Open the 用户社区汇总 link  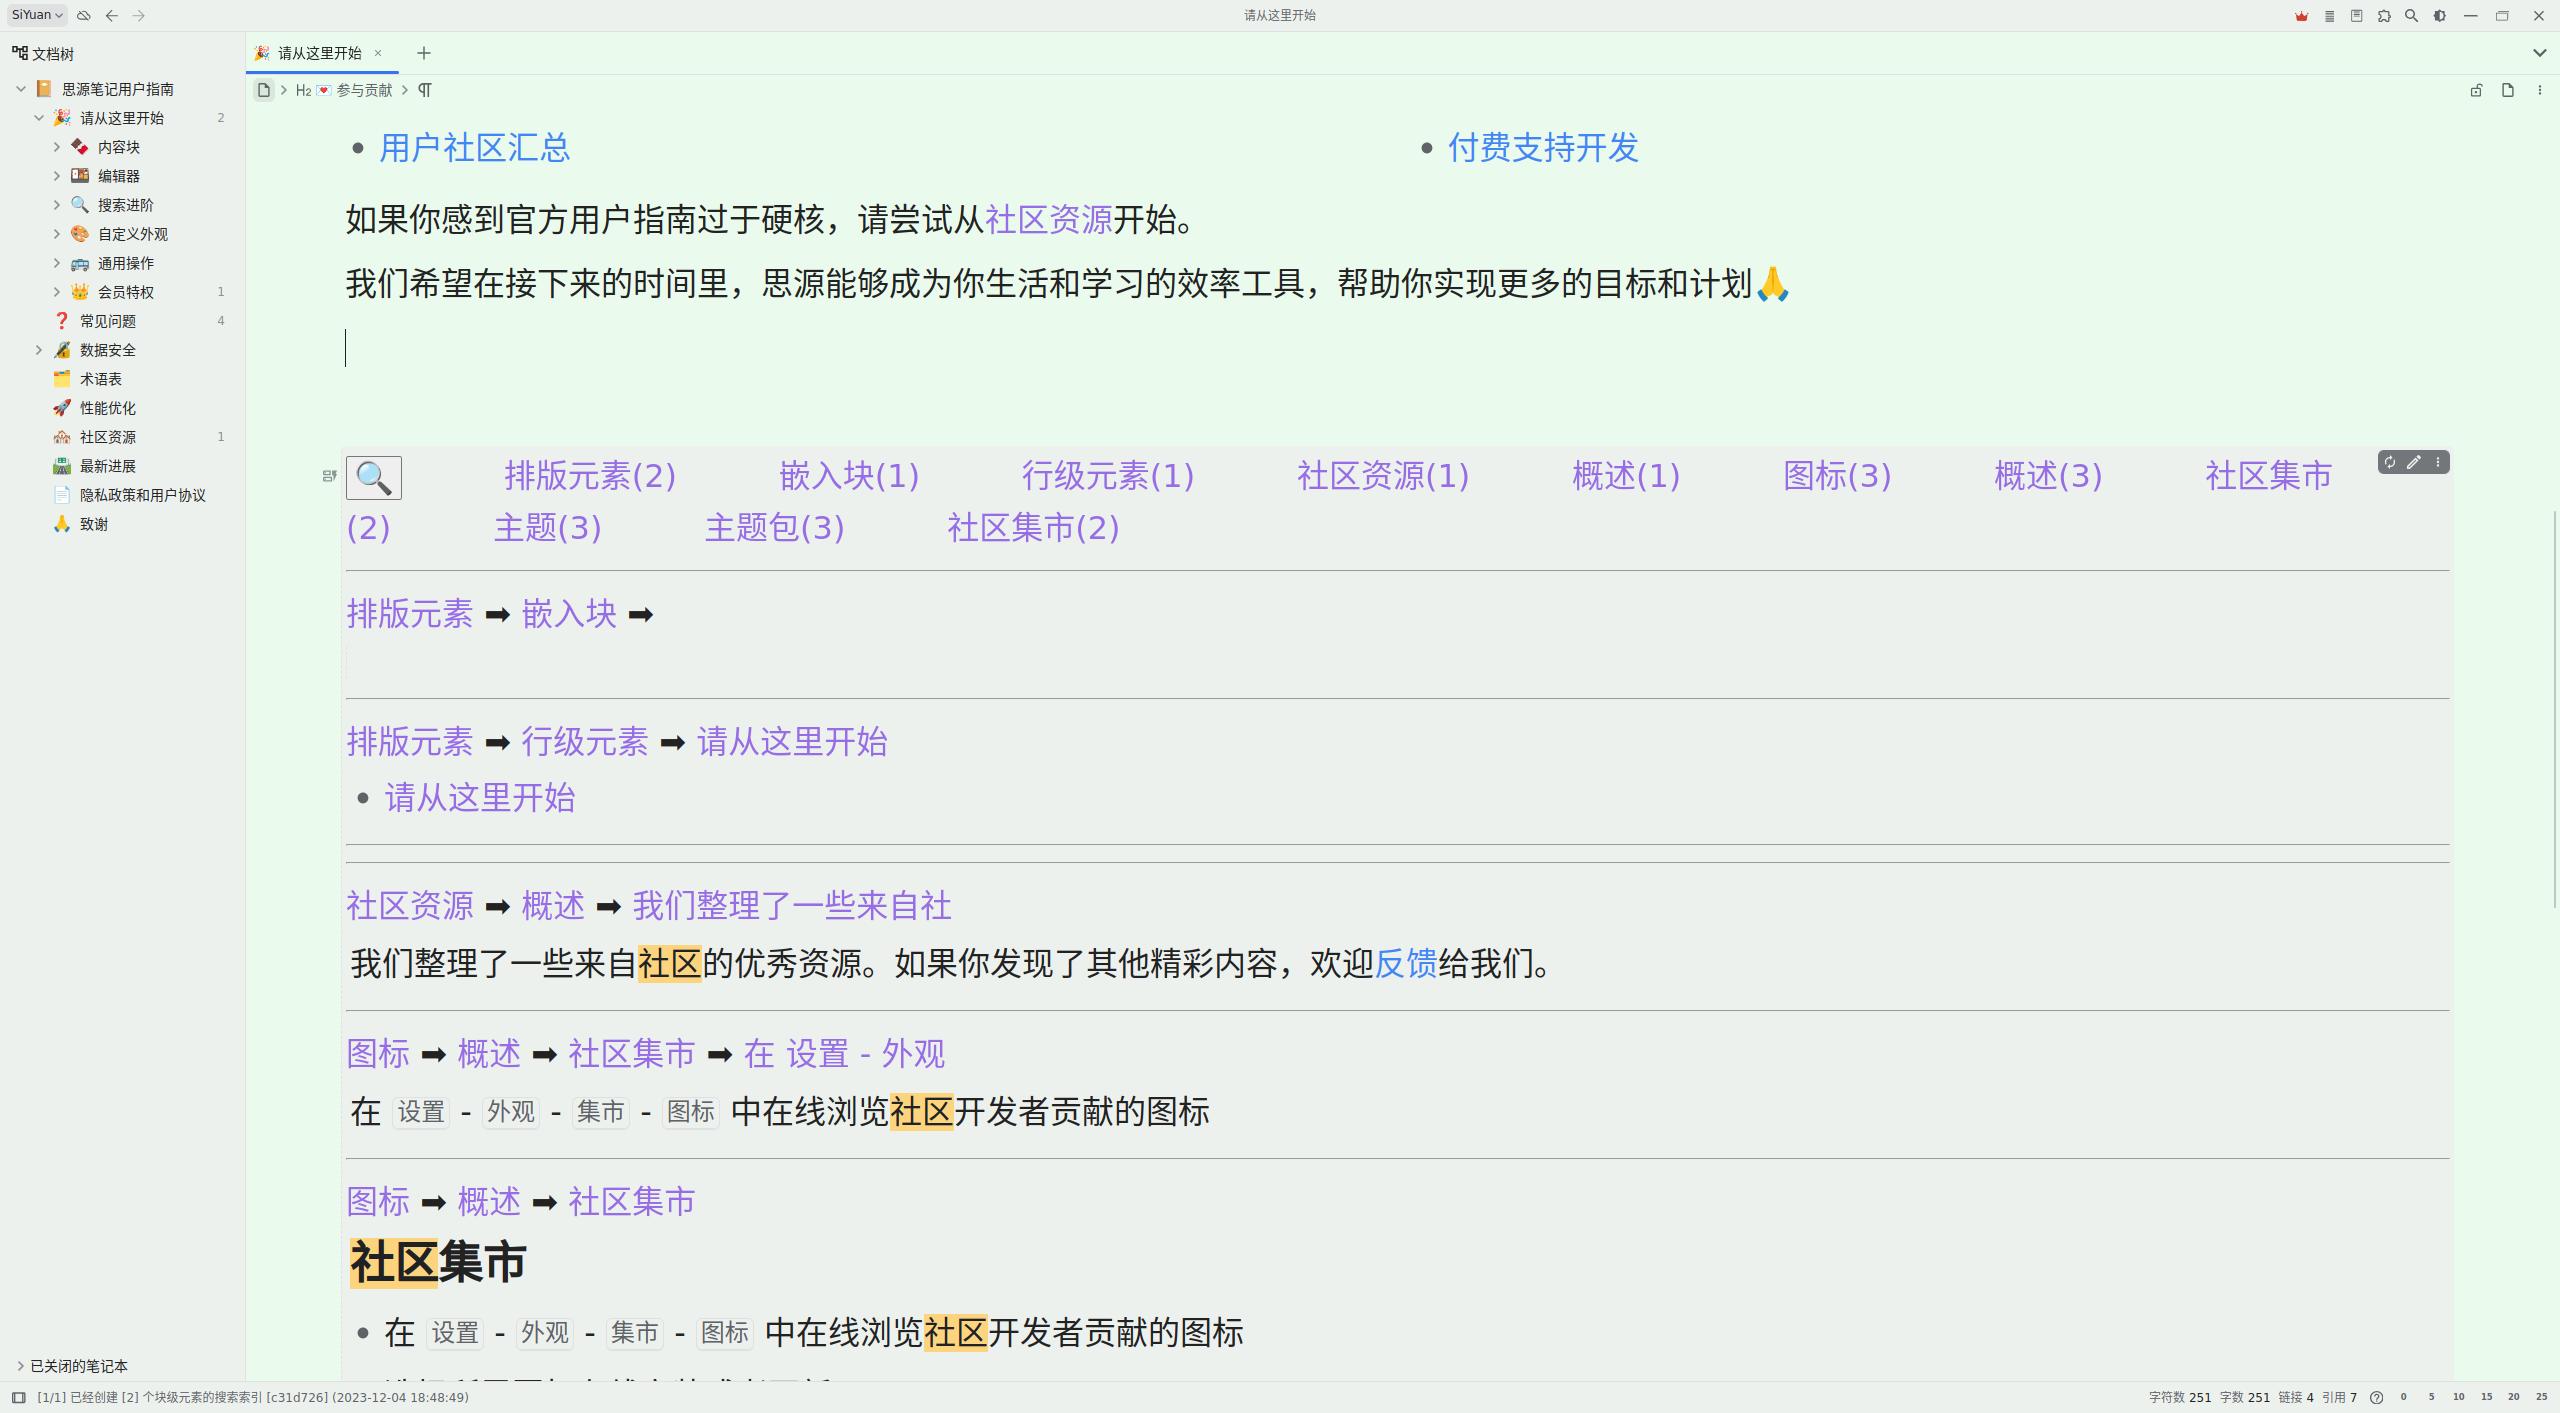pyautogui.click(x=474, y=148)
